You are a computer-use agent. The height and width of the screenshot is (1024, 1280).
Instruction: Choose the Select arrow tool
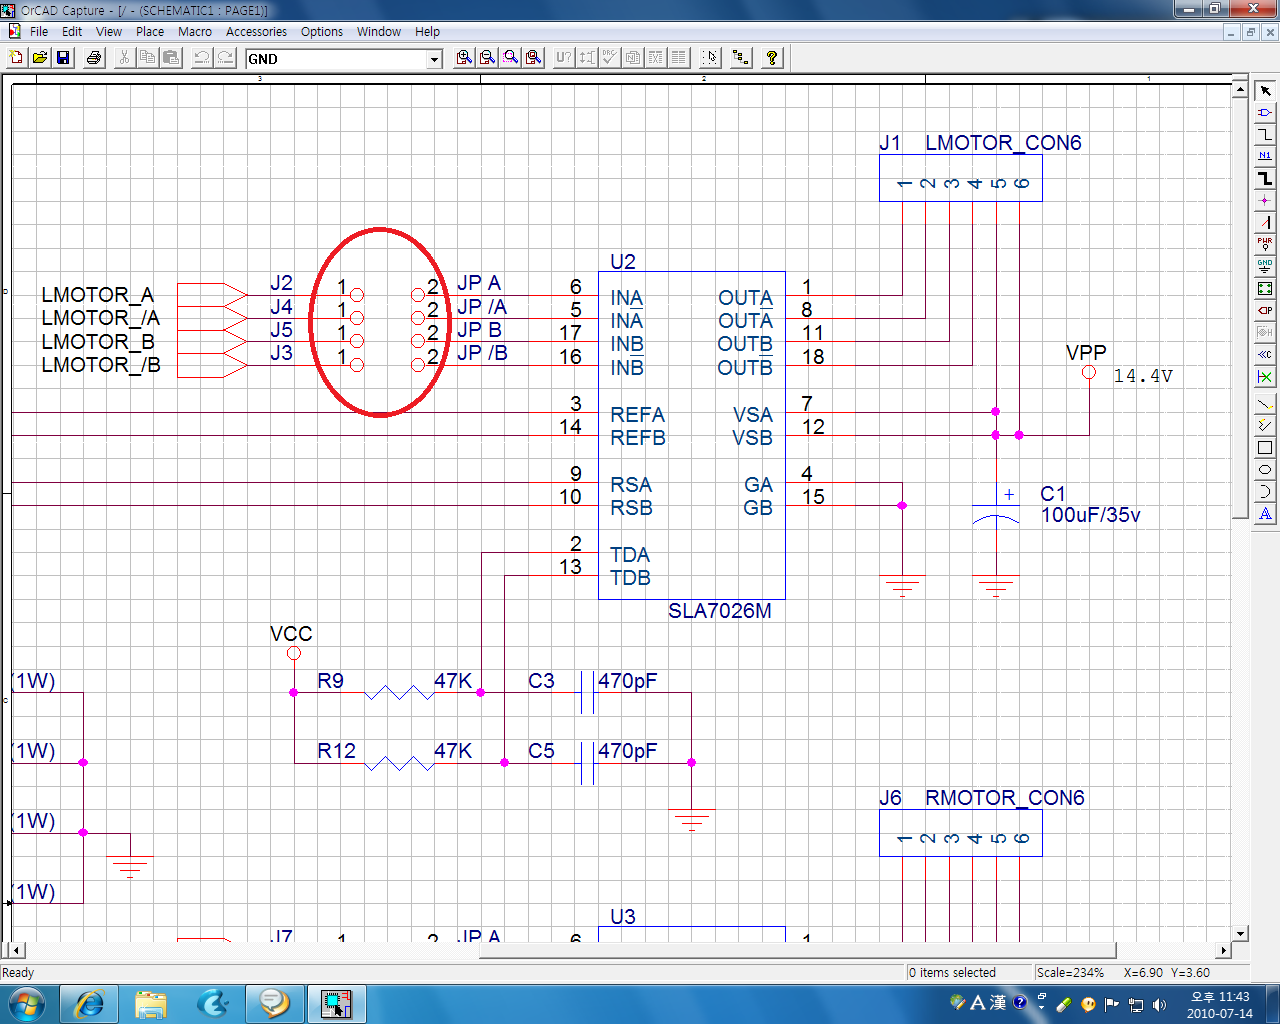click(x=1265, y=91)
